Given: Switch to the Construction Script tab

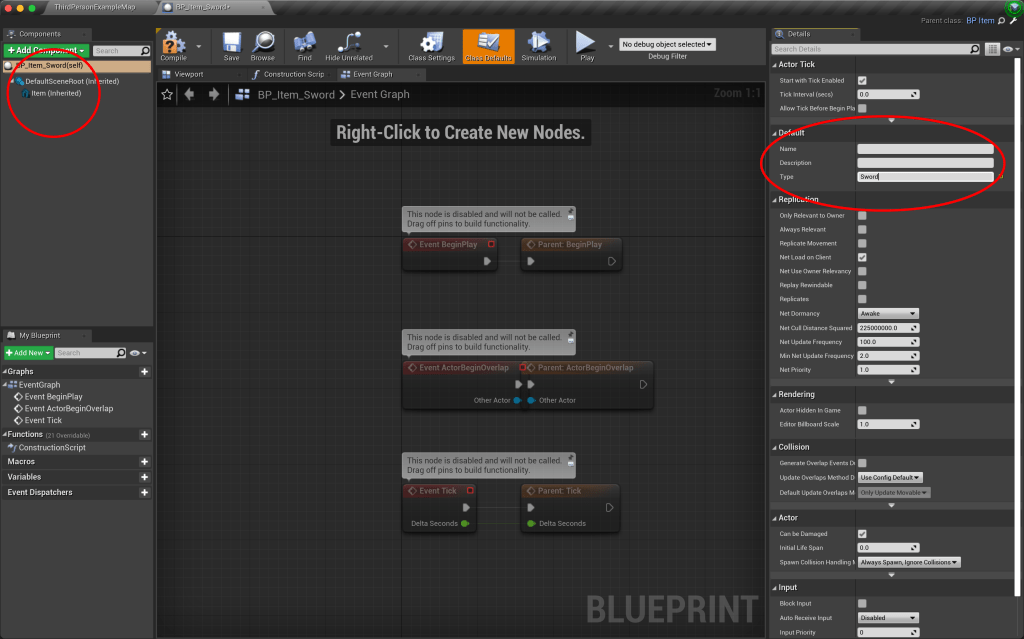Looking at the screenshot, I should point(289,74).
